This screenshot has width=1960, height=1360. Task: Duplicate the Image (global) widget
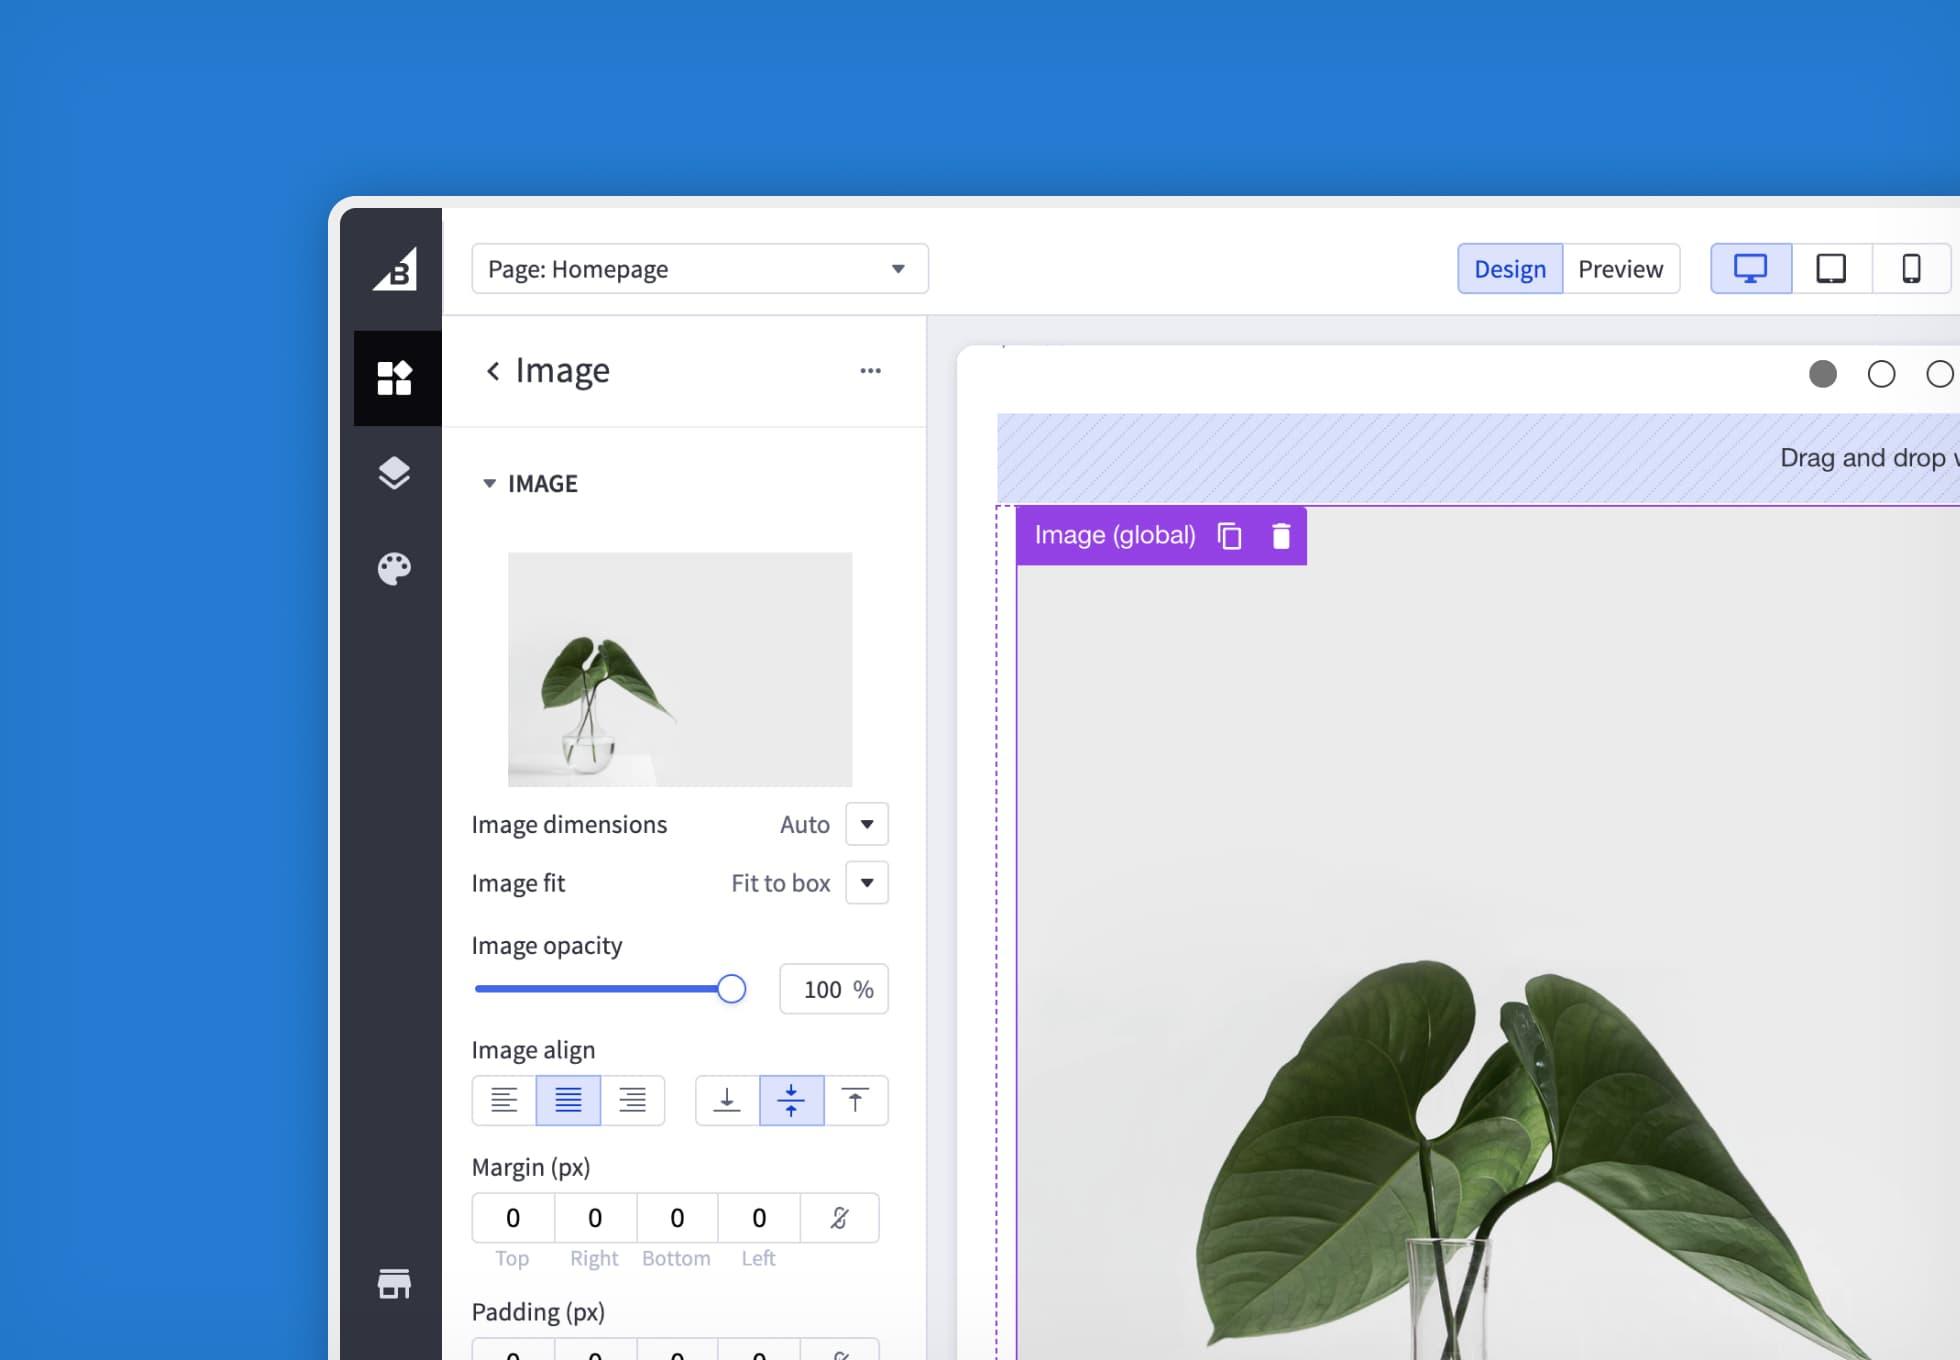tap(1230, 536)
